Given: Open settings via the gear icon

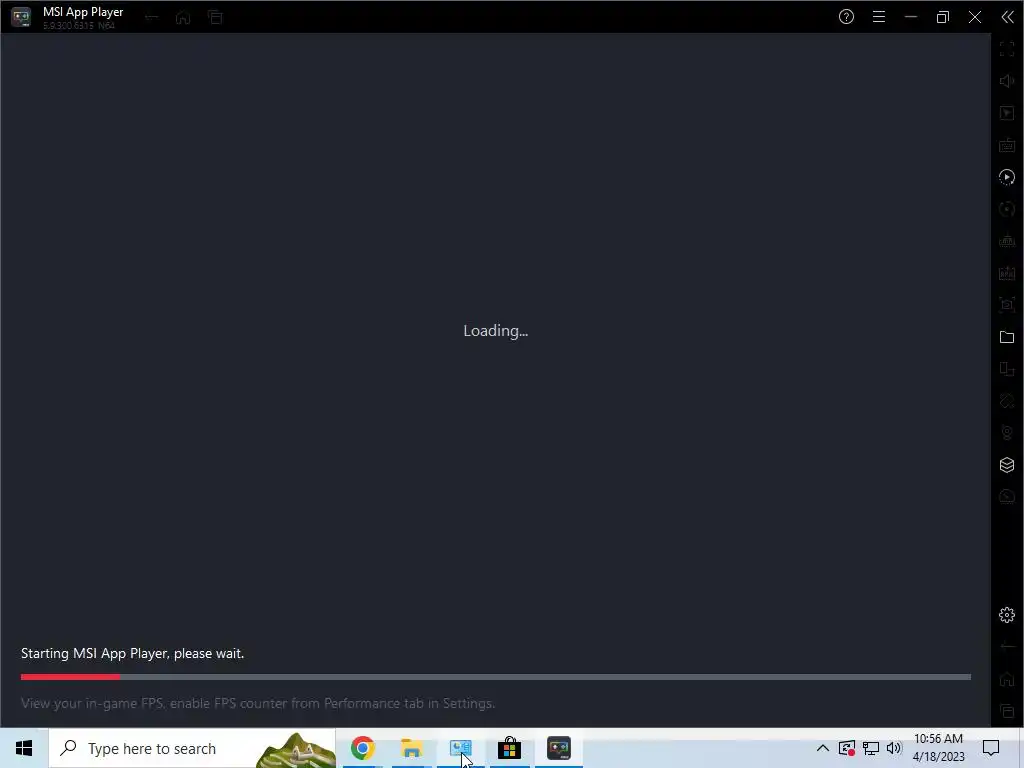Looking at the screenshot, I should [x=1006, y=615].
